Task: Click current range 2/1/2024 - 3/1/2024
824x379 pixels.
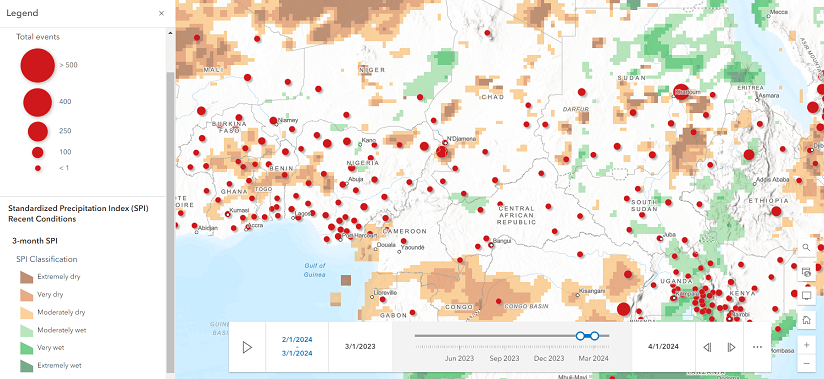Action: click(297, 346)
